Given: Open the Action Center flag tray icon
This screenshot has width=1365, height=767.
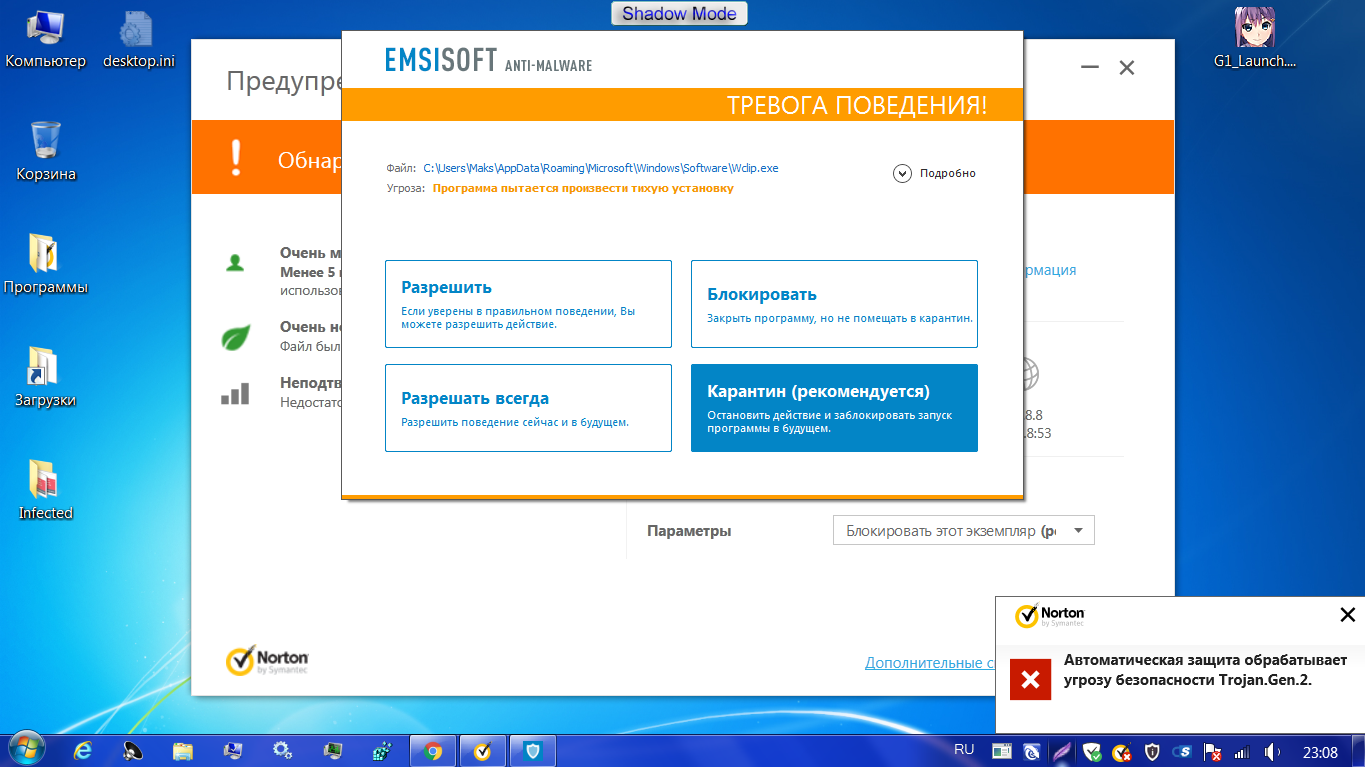Looking at the screenshot, I should [1212, 751].
